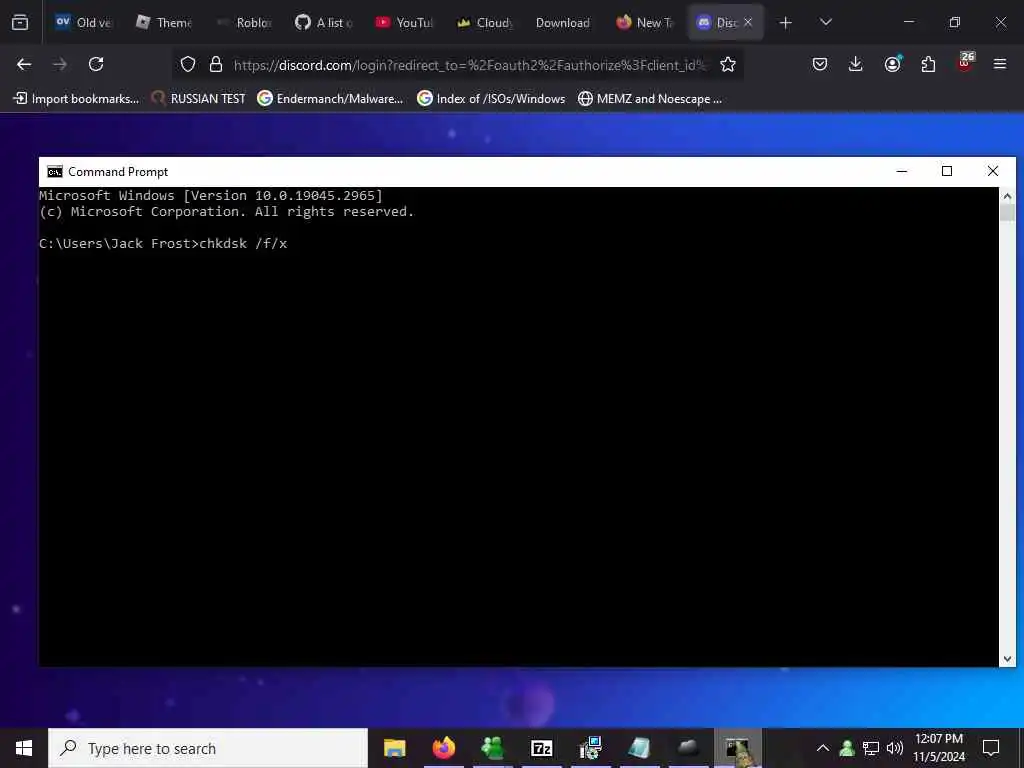Viewport: 1024px width, 768px height.
Task: Open the Firefox application menu
Action: [x=999, y=64]
